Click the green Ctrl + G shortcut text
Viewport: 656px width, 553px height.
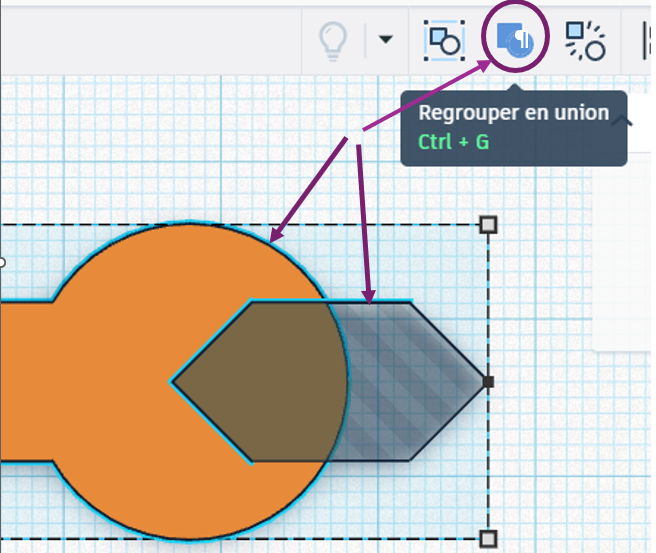pos(454,142)
